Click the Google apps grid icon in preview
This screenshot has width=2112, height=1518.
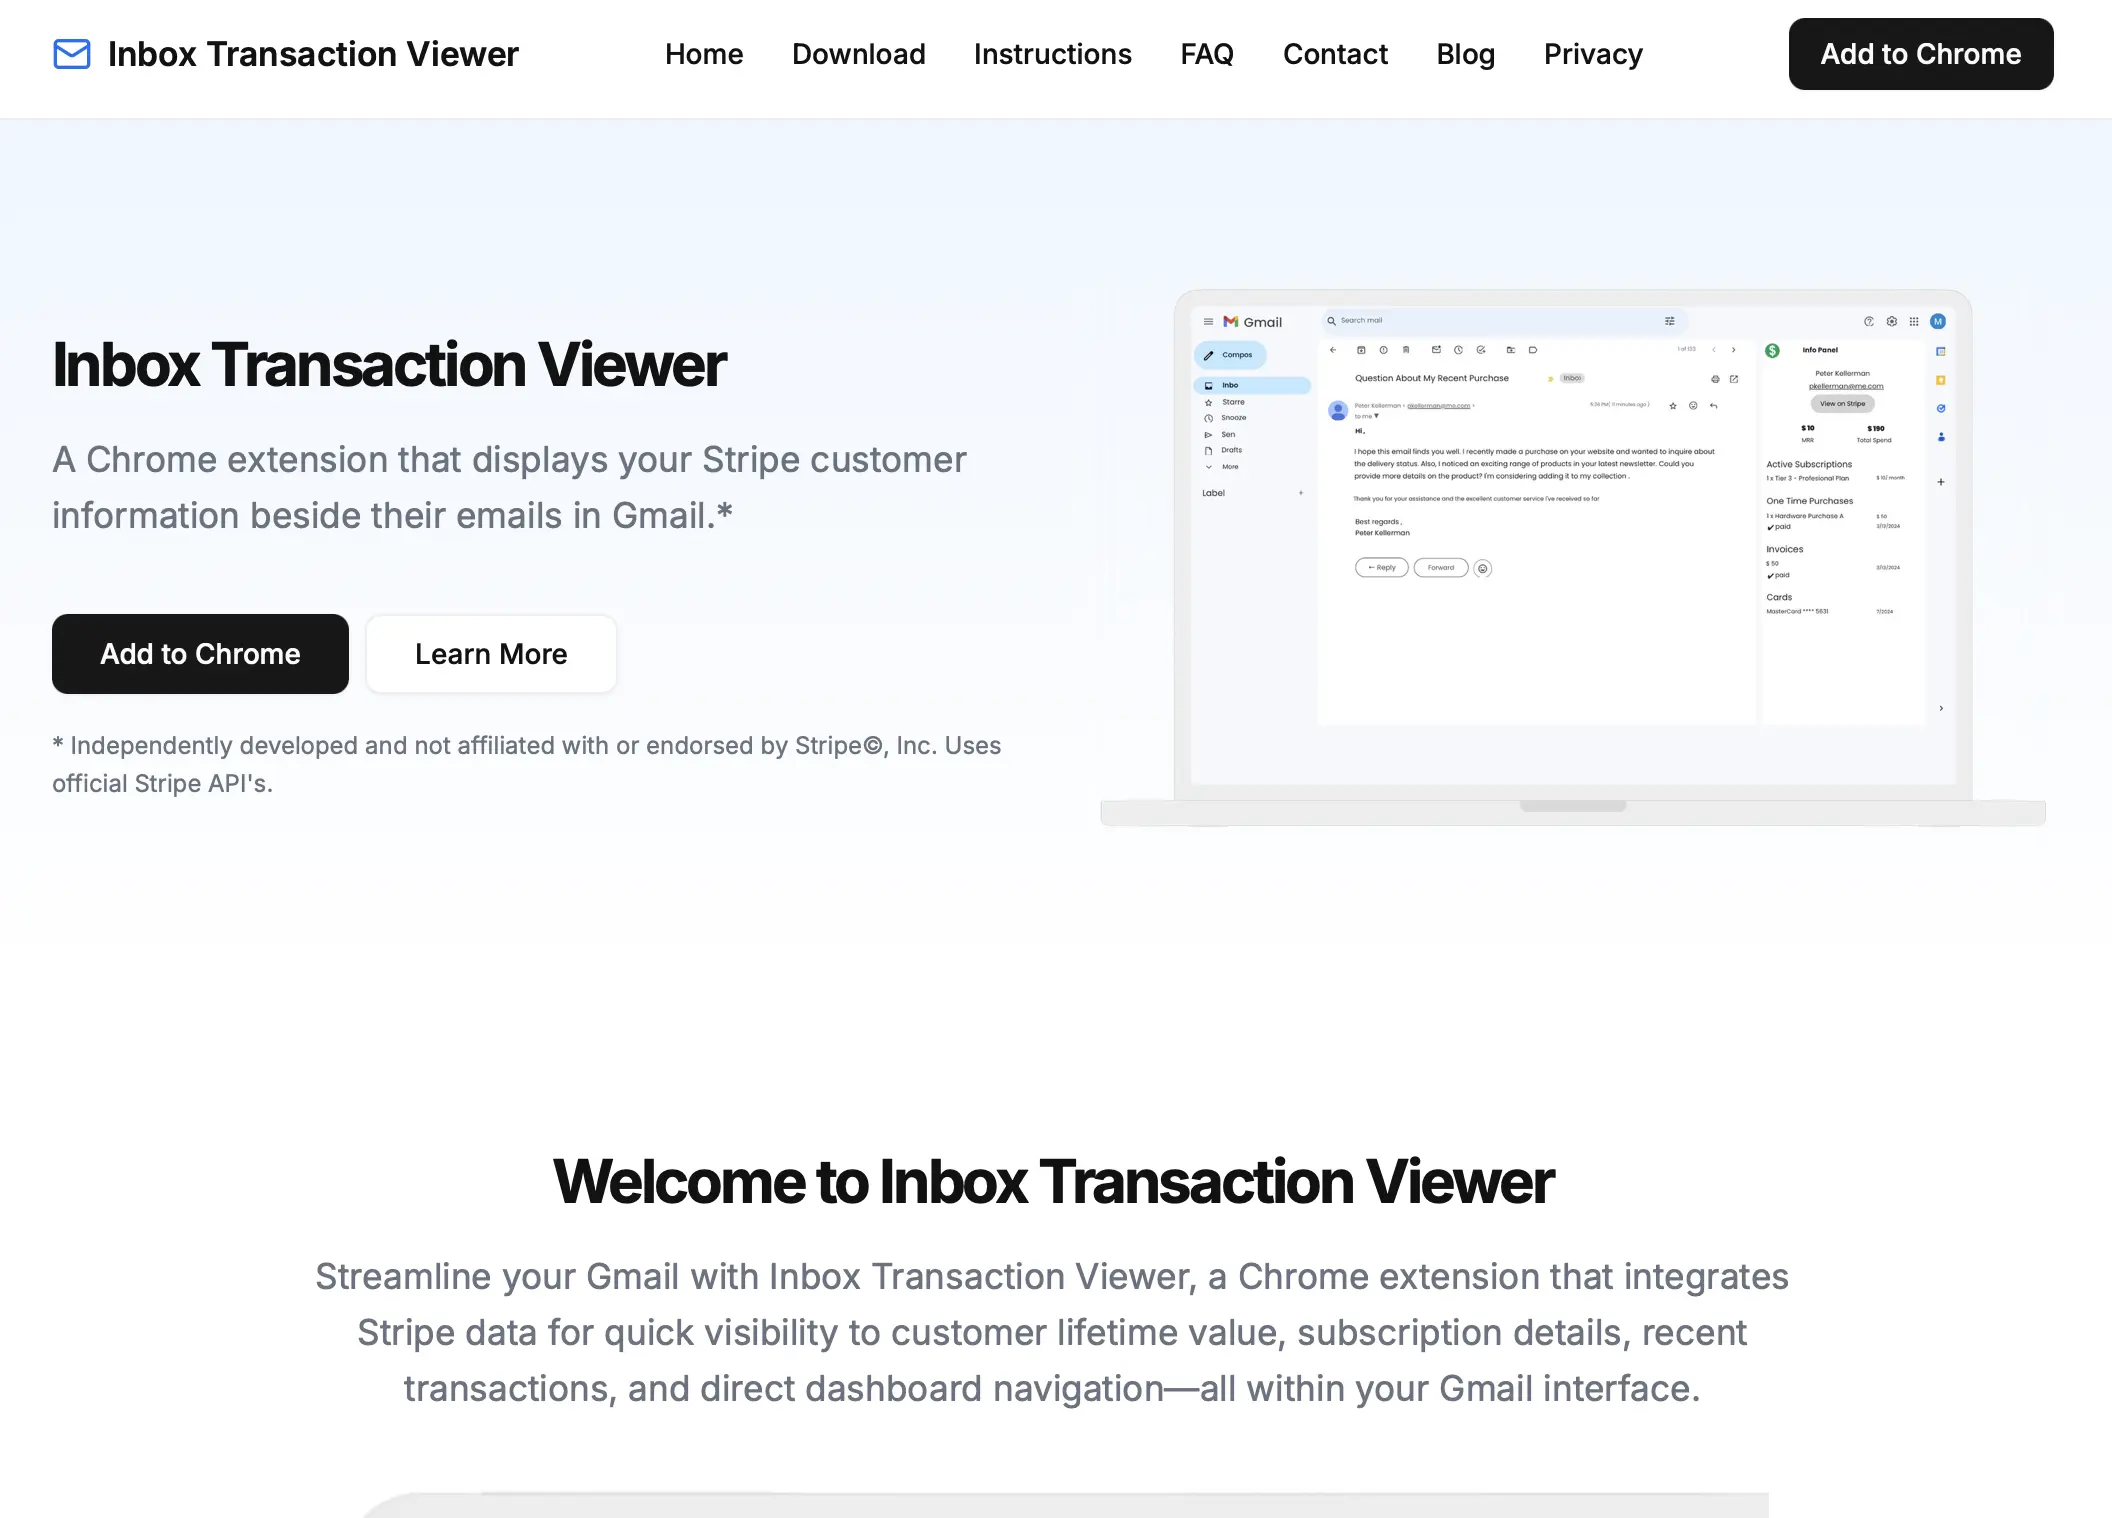[1914, 321]
